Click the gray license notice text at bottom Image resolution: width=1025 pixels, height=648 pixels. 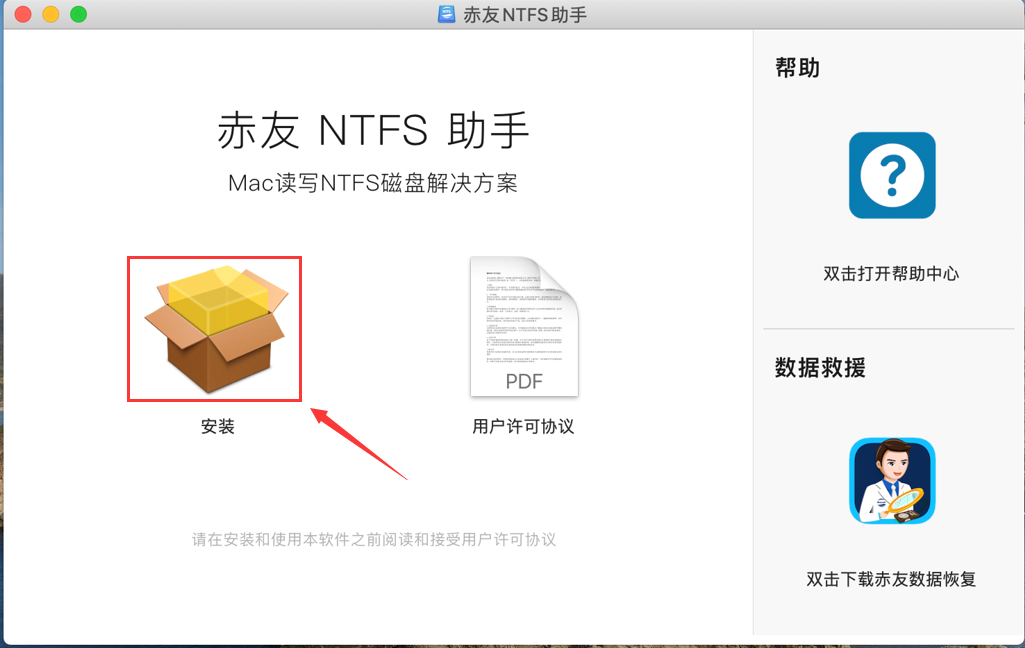374,540
